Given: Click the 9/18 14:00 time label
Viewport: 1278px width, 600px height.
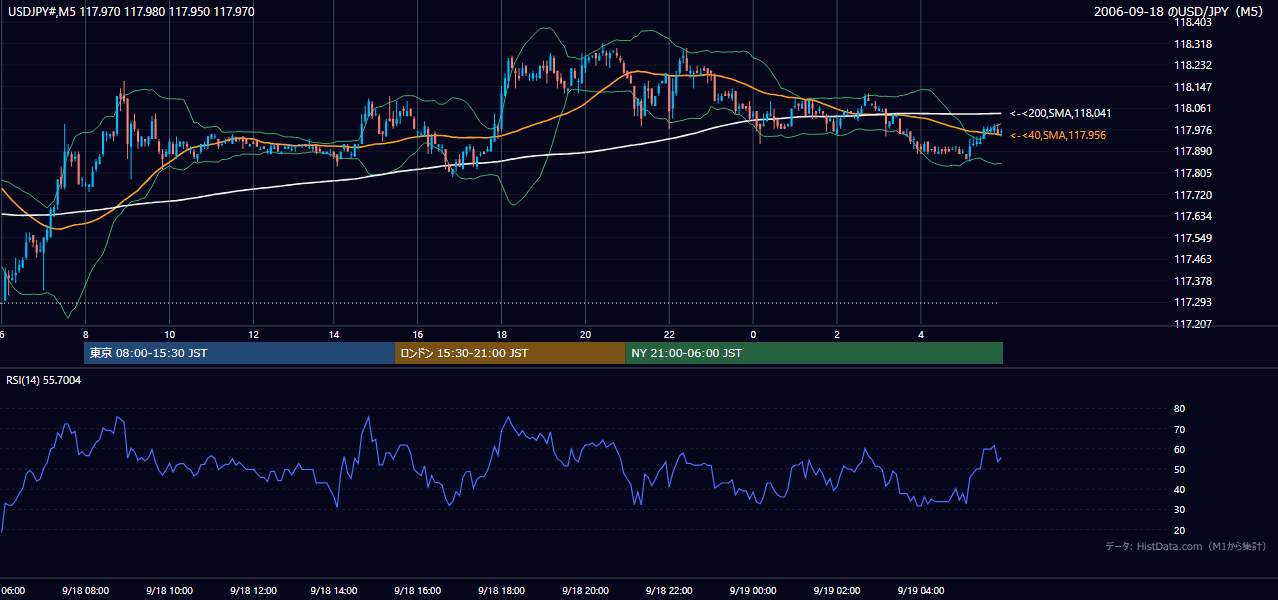Looking at the screenshot, I should click(x=335, y=591).
